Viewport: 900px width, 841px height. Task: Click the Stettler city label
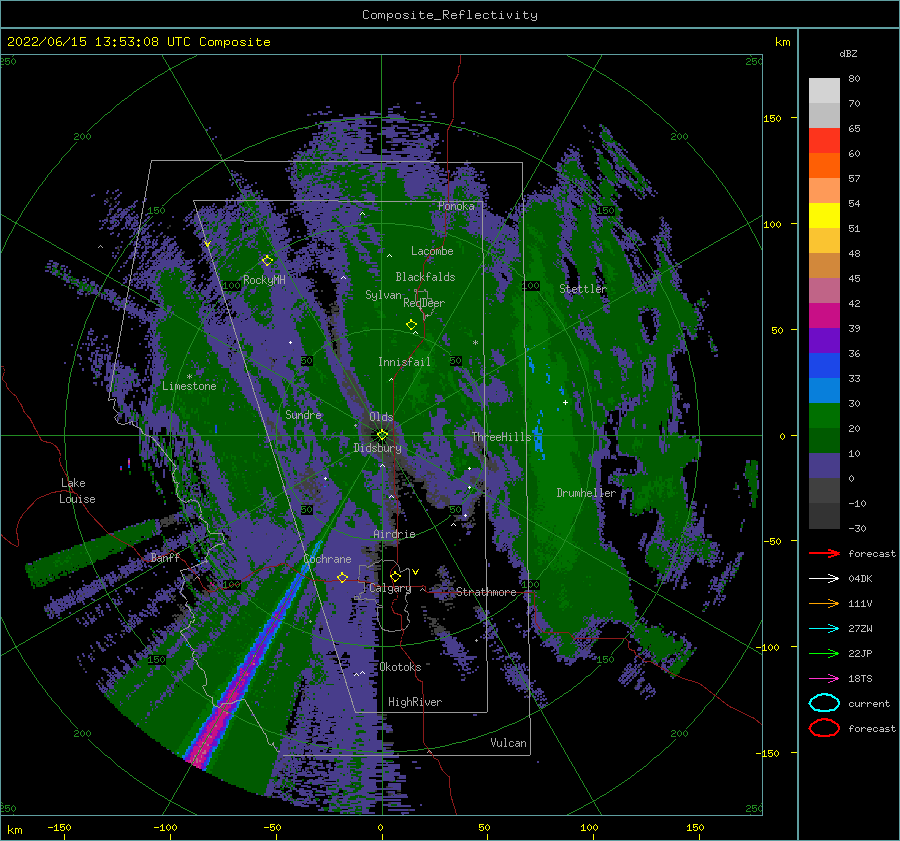(583, 289)
